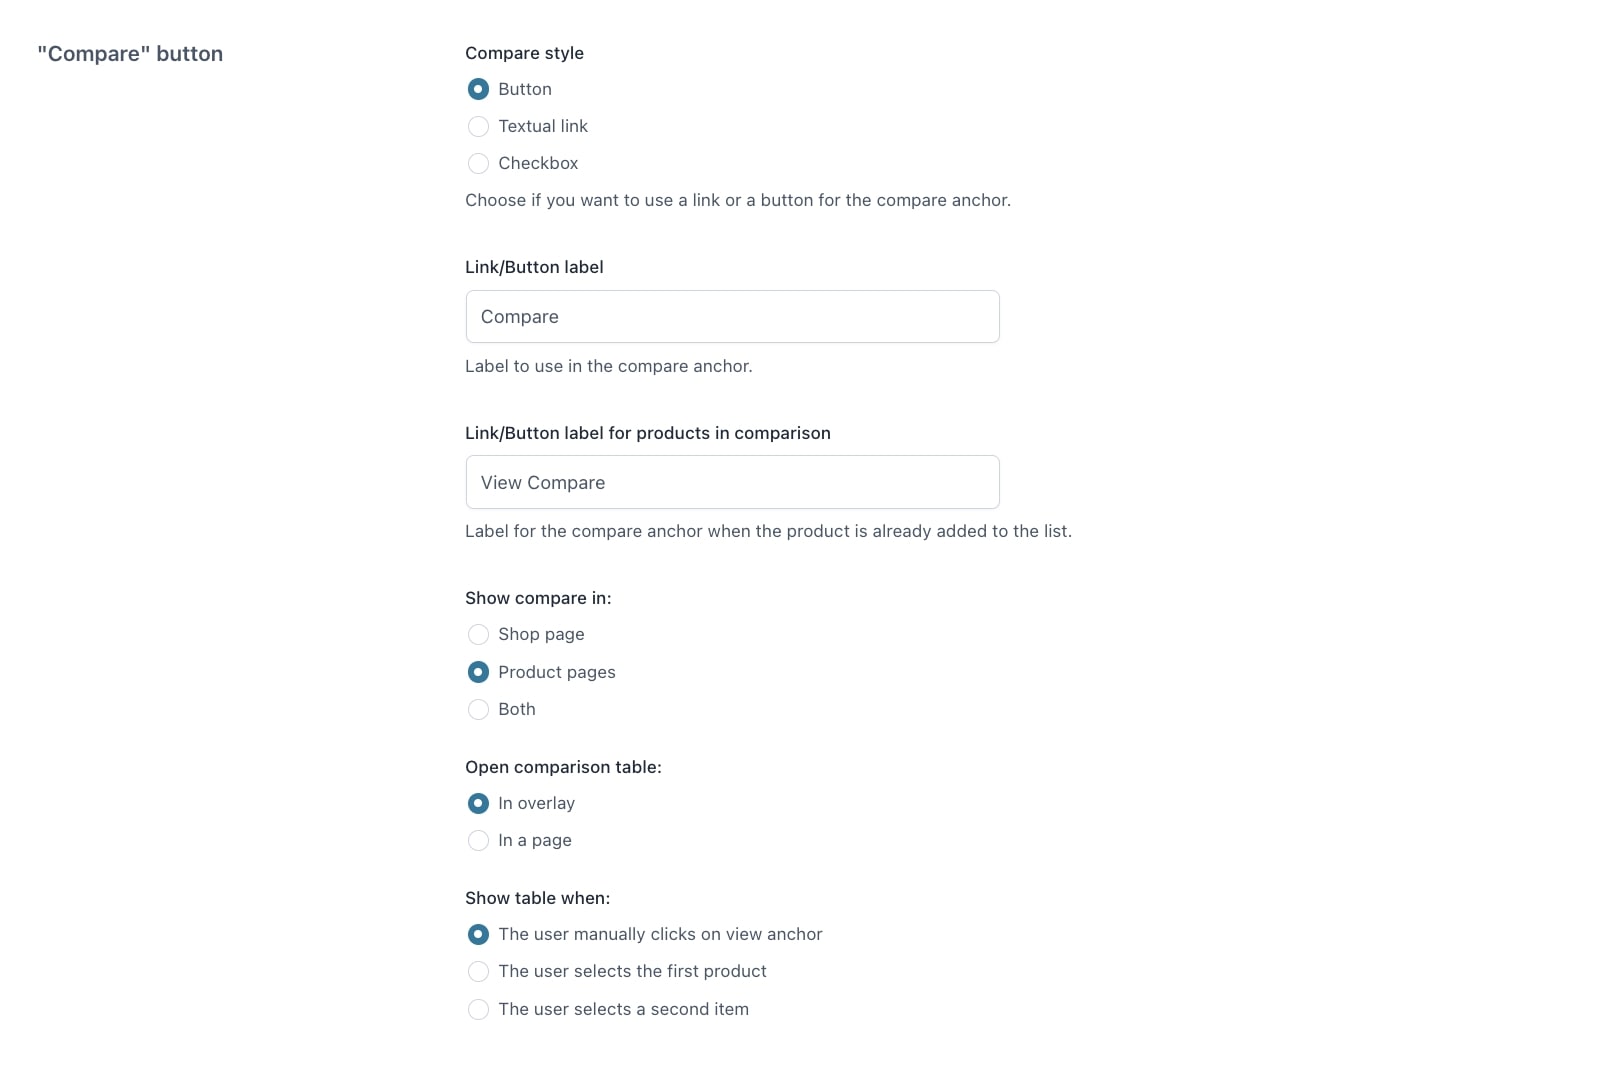Choose Textual link compare style
The image size is (1614, 1090).
(478, 126)
